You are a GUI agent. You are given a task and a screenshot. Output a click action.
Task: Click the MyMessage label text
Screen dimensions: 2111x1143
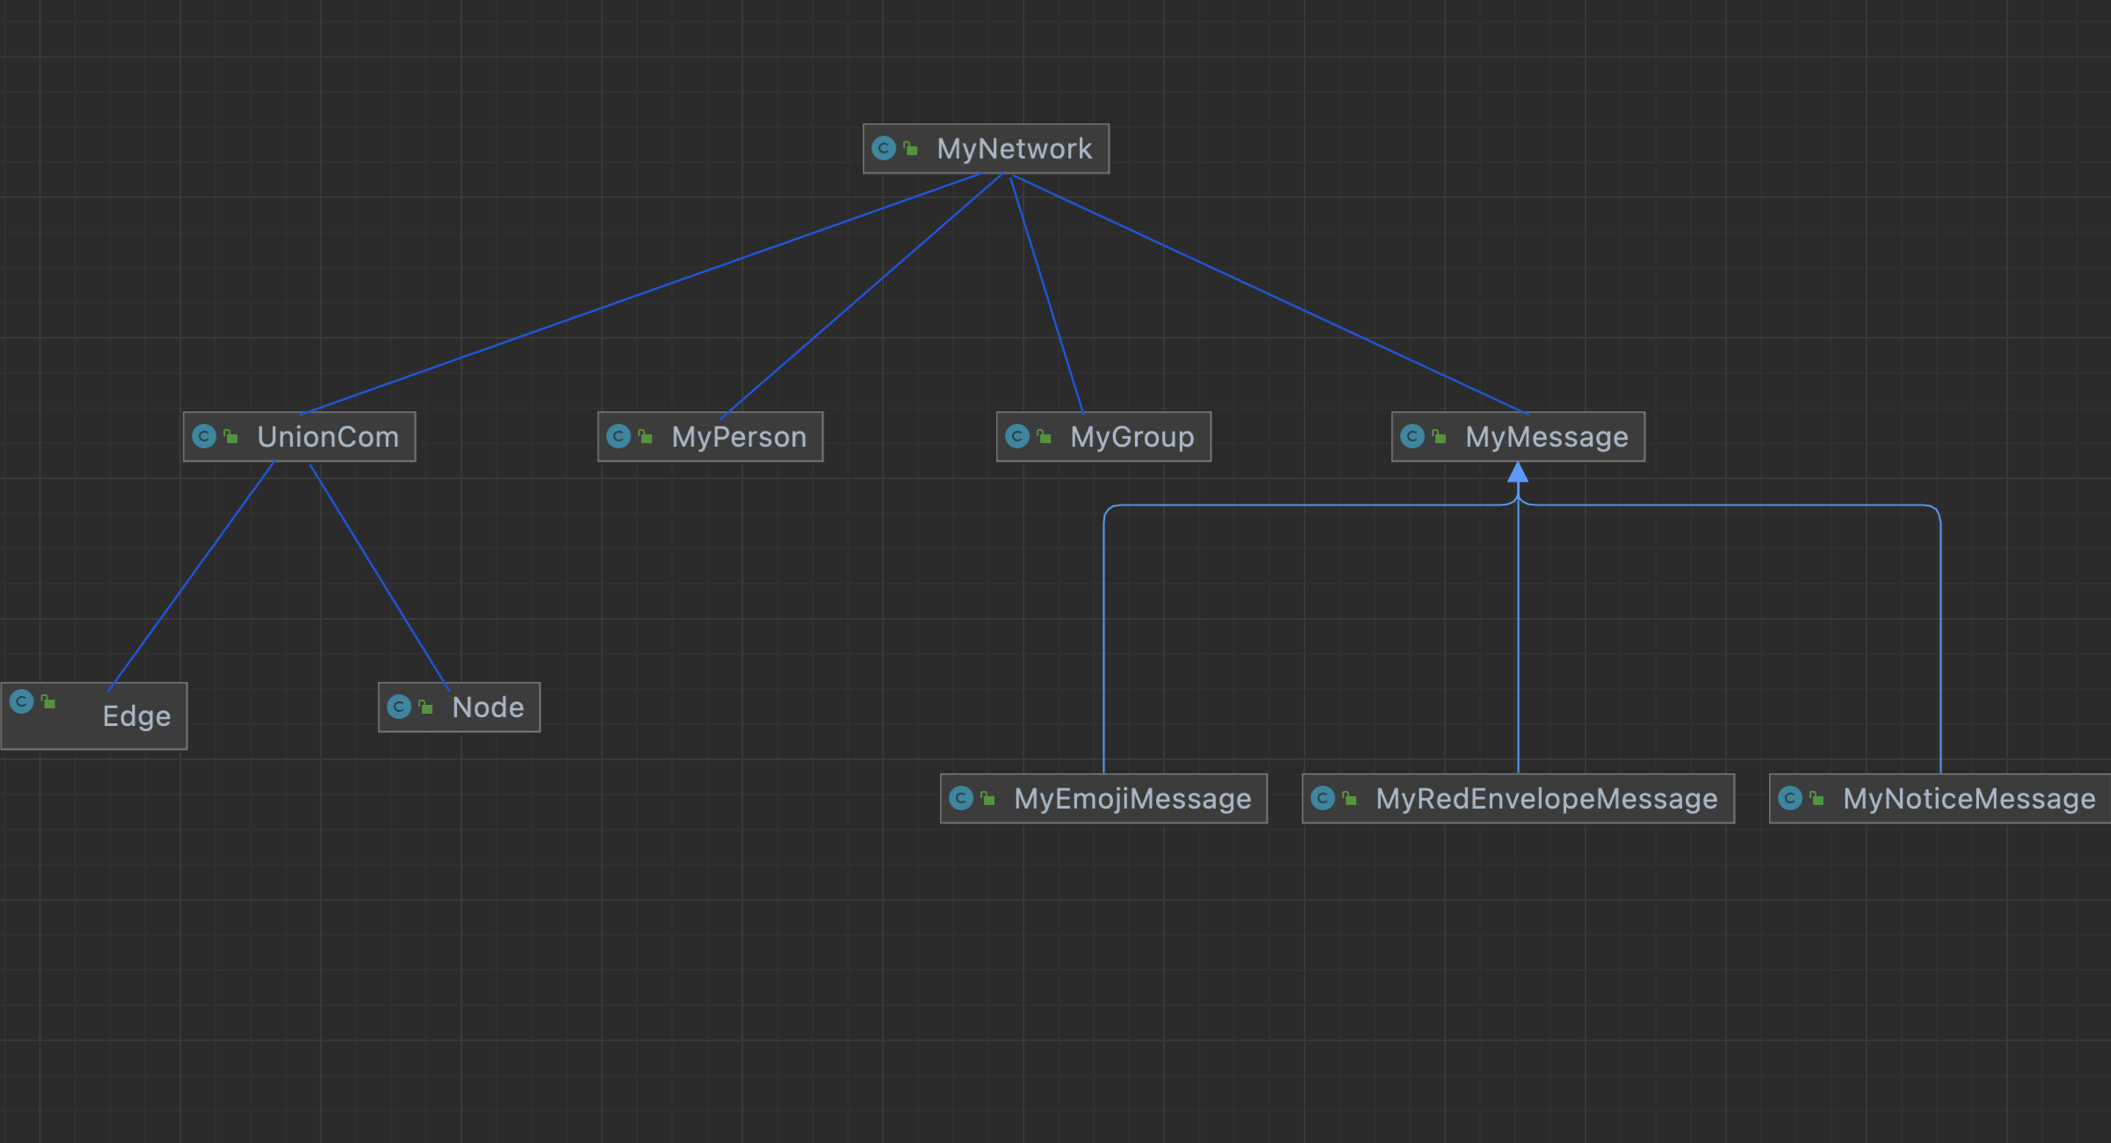tap(1546, 437)
